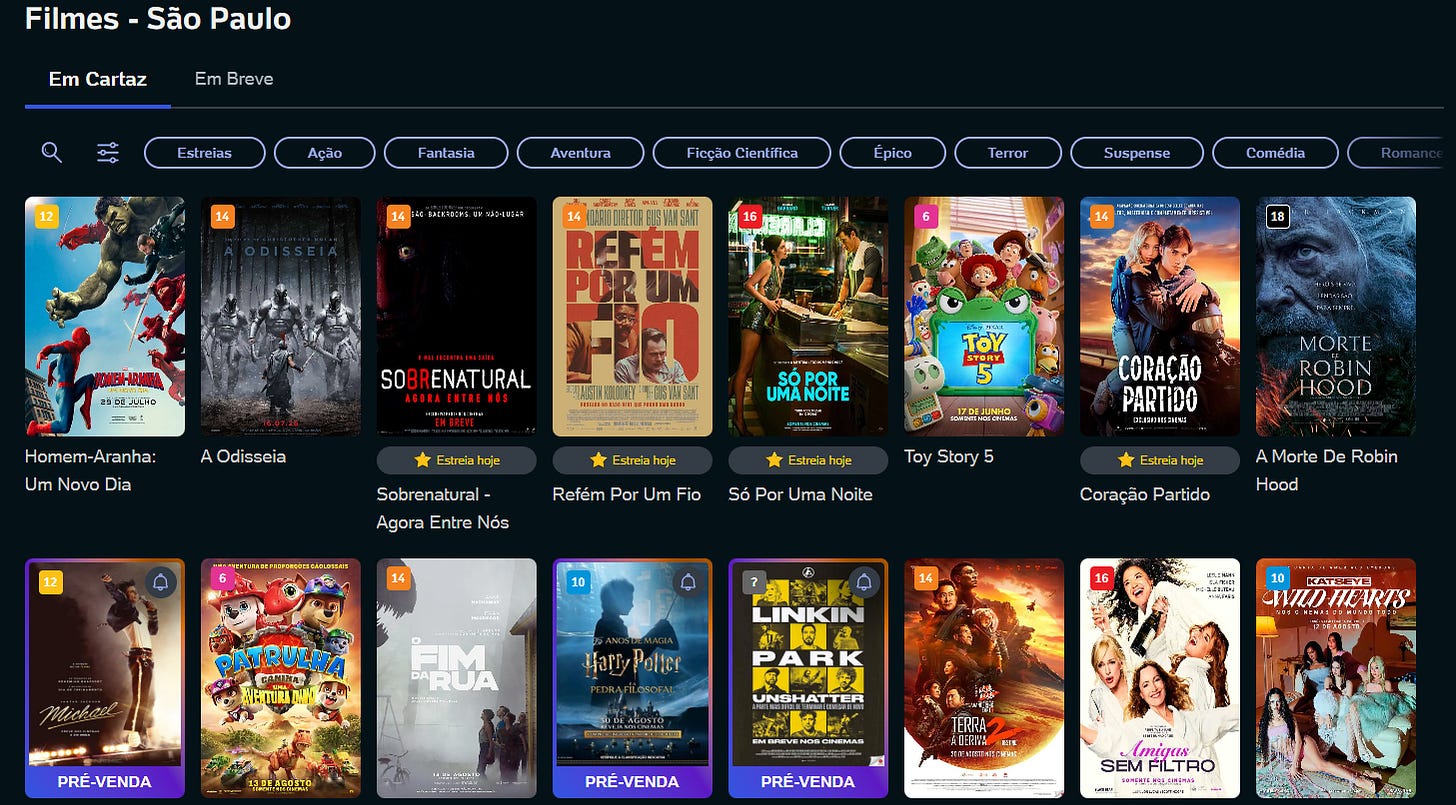The width and height of the screenshot is (1456, 805).
Task: Toggle the Ficção Científica genre filter
Action: tap(742, 153)
